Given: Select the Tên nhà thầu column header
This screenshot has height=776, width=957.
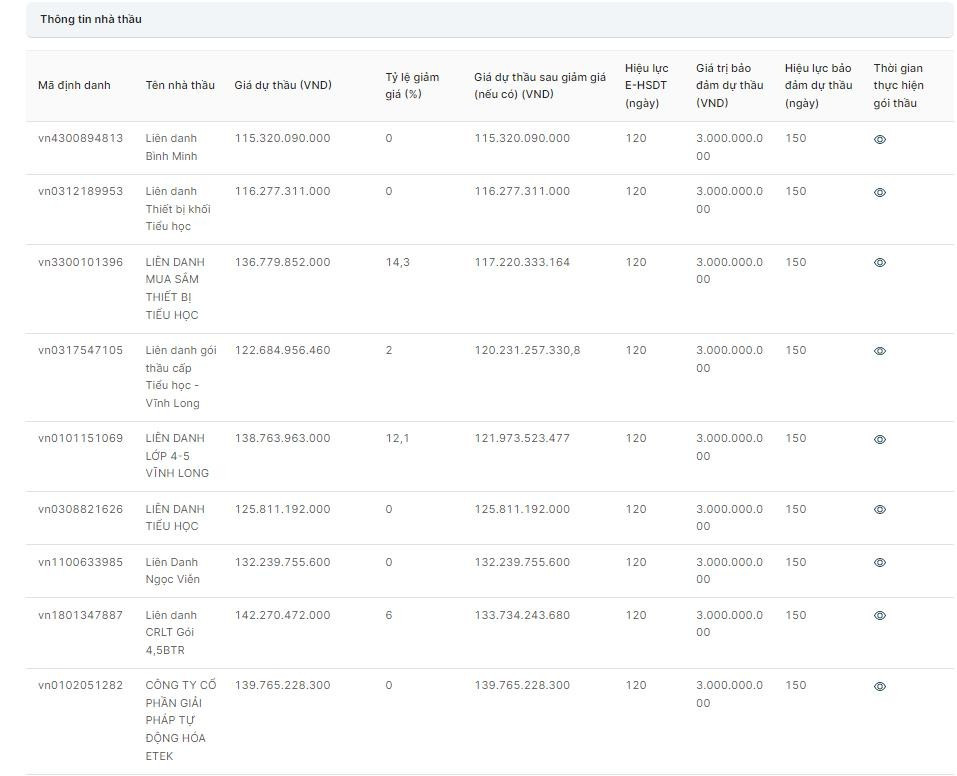Looking at the screenshot, I should (x=180, y=85).
